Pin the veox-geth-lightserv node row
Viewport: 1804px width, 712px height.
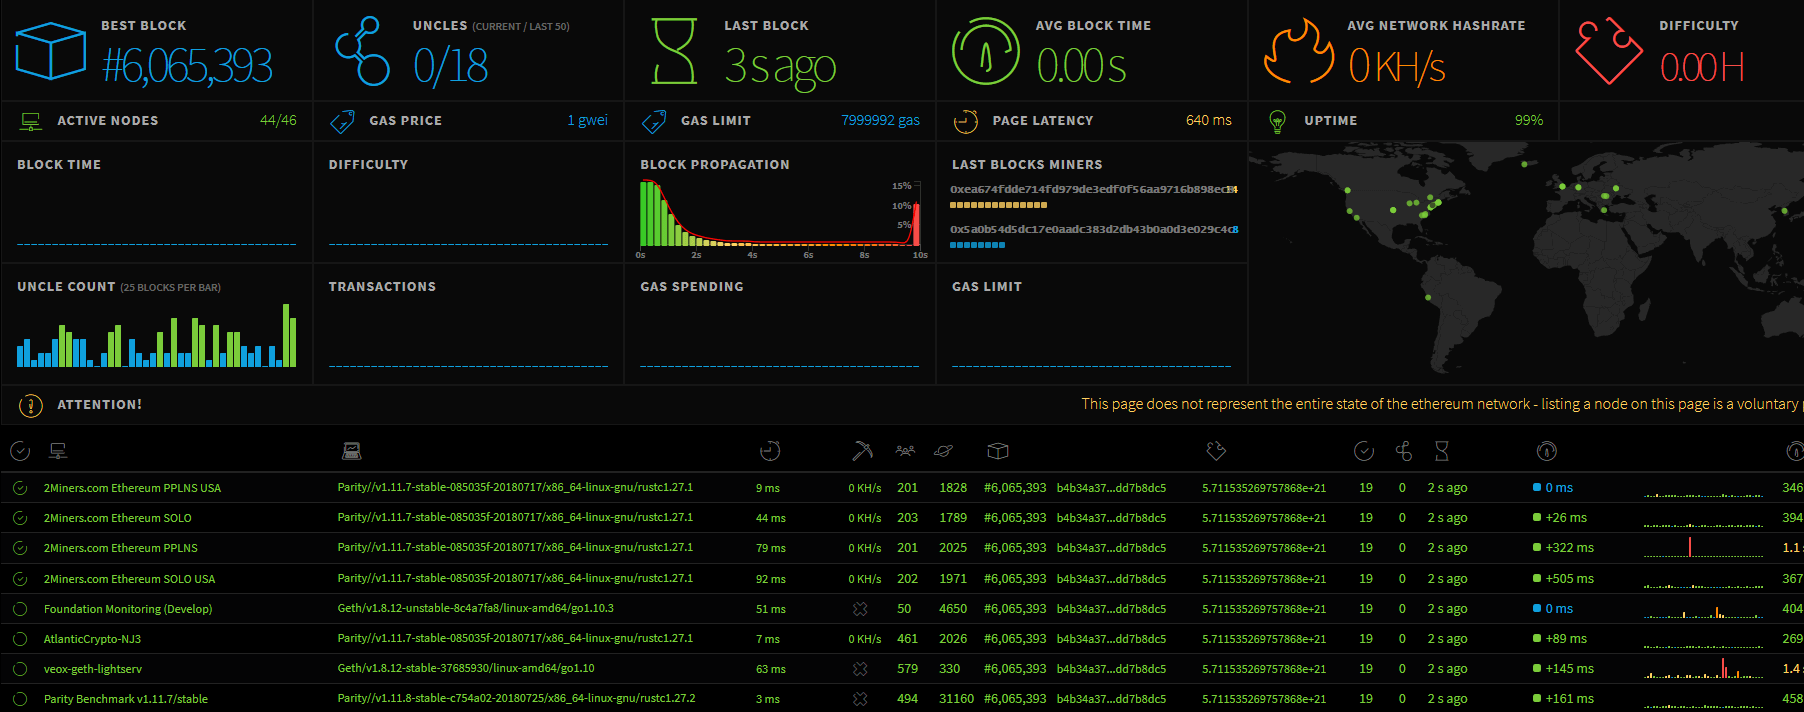[20, 669]
